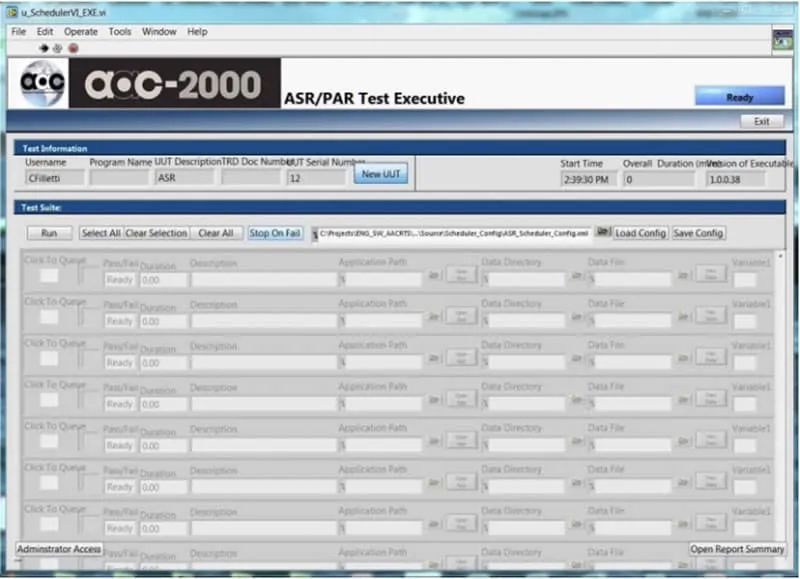Viewport: 800px width, 579px height.
Task: Open the File menu
Action: [19, 32]
